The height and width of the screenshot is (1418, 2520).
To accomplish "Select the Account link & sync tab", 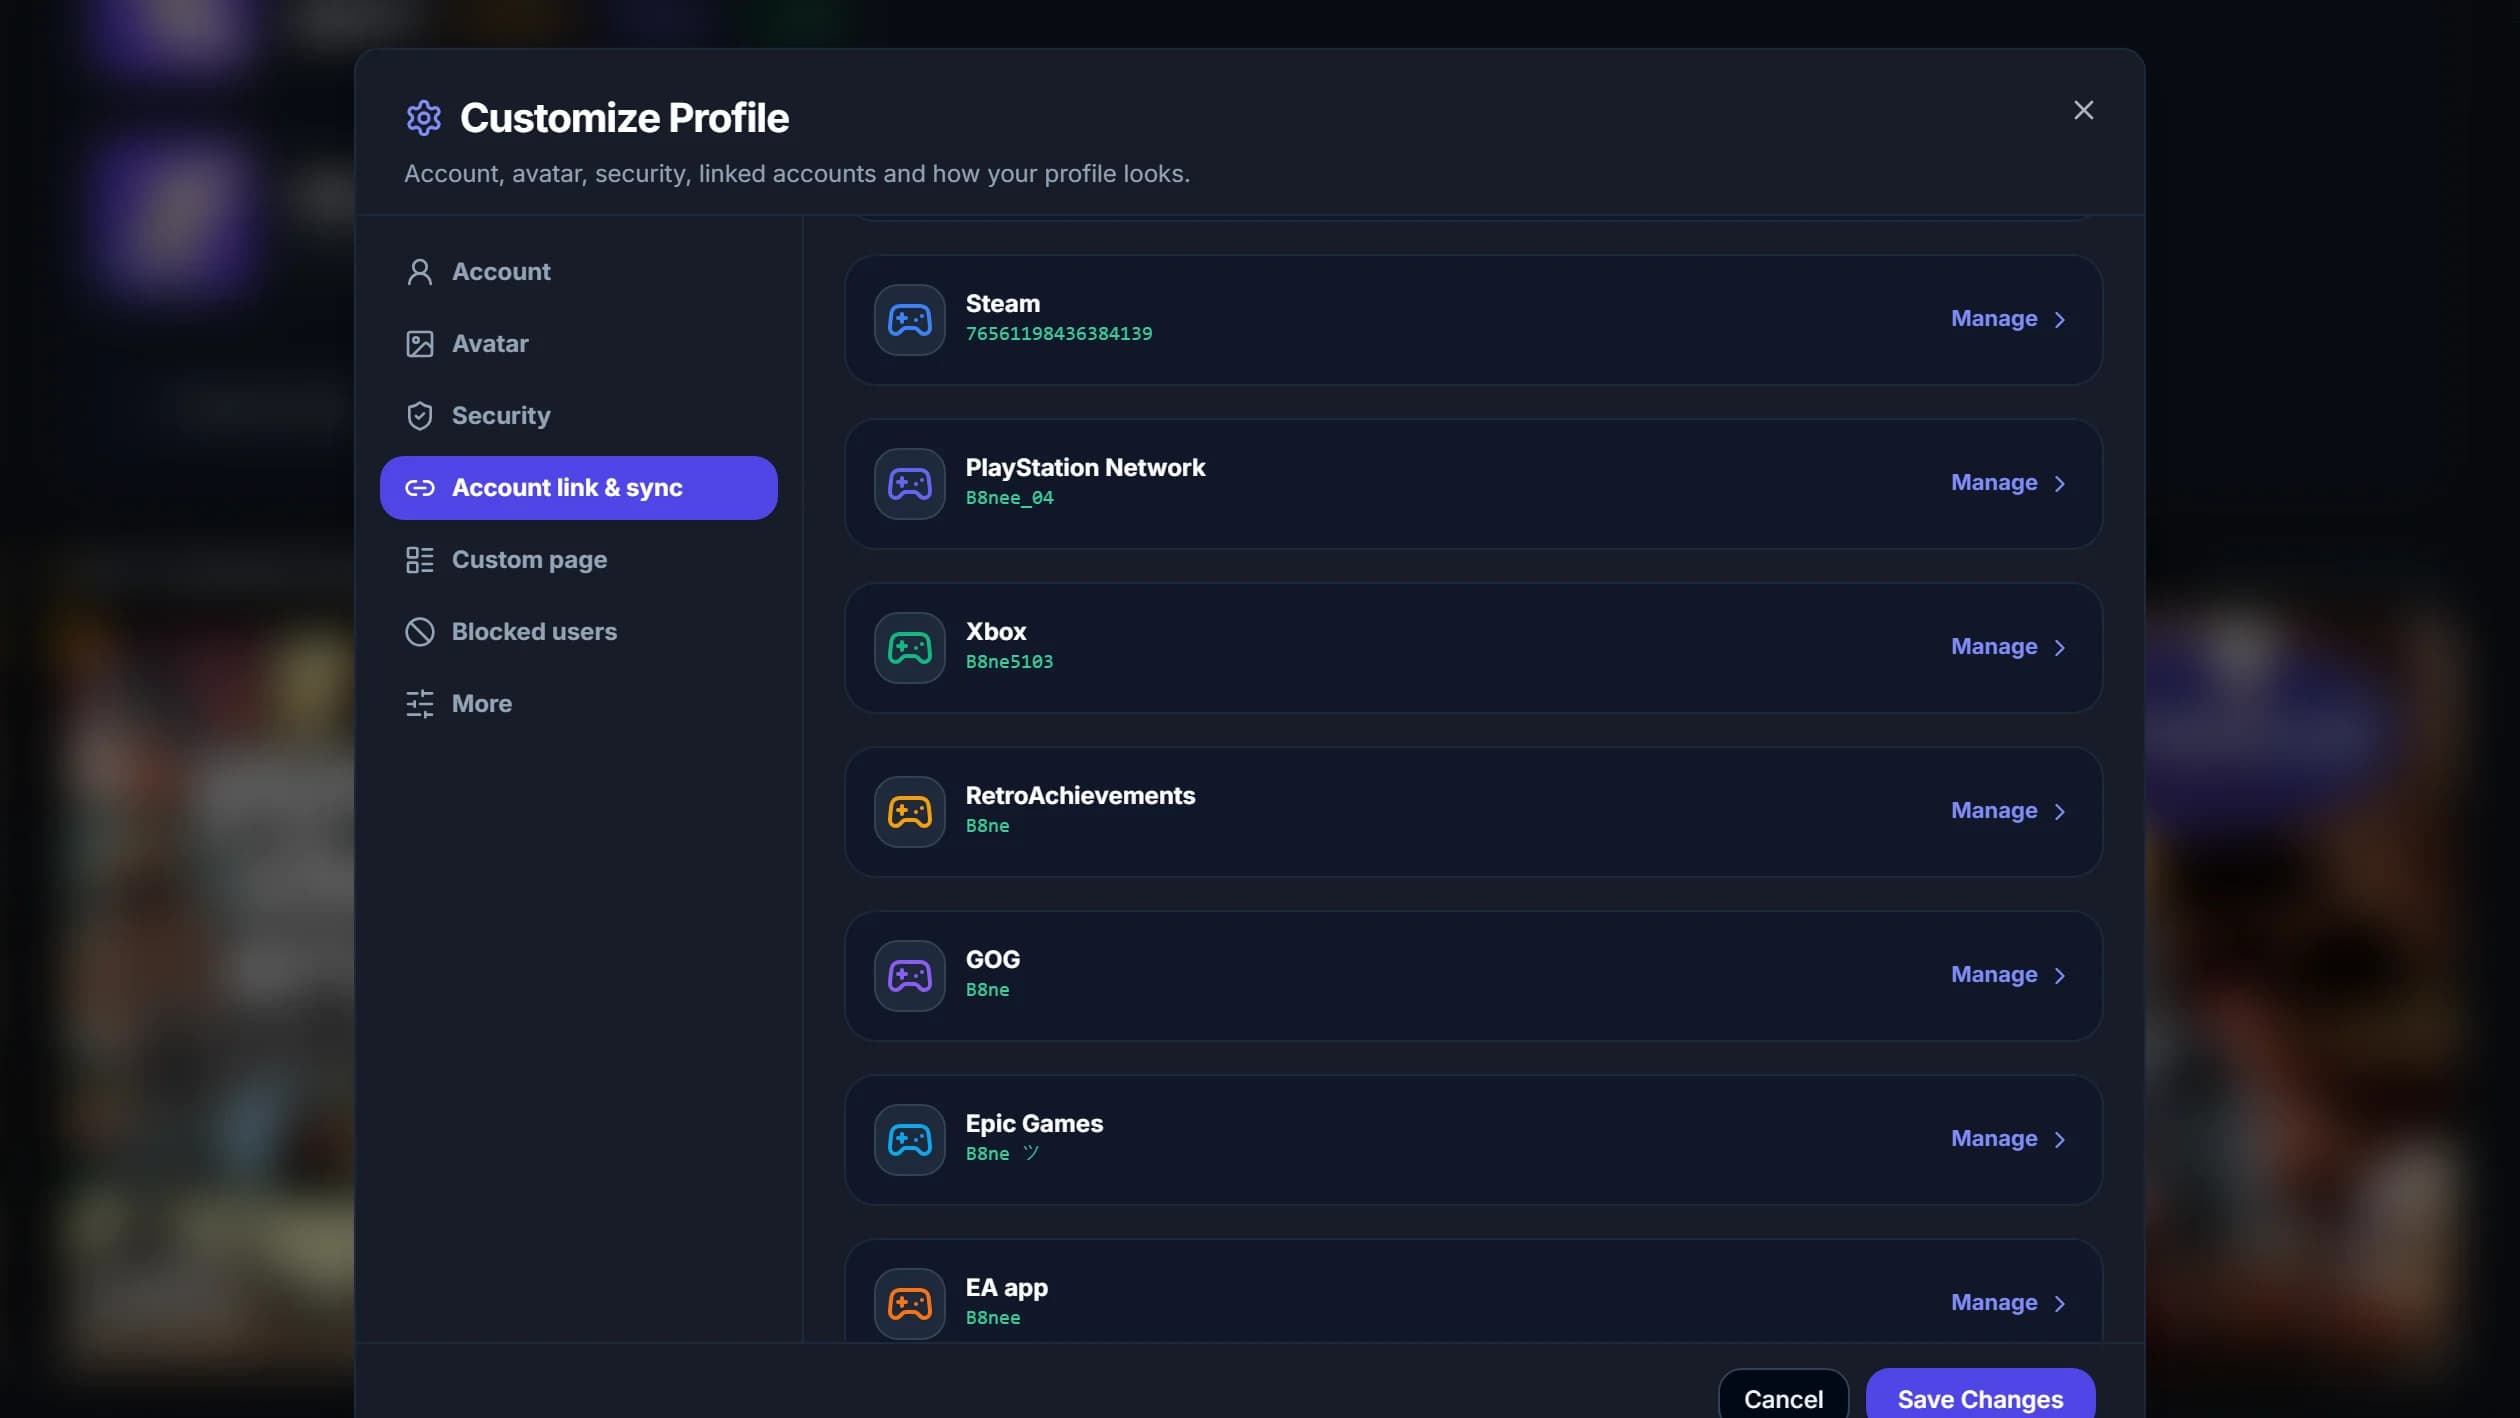I will [578, 488].
